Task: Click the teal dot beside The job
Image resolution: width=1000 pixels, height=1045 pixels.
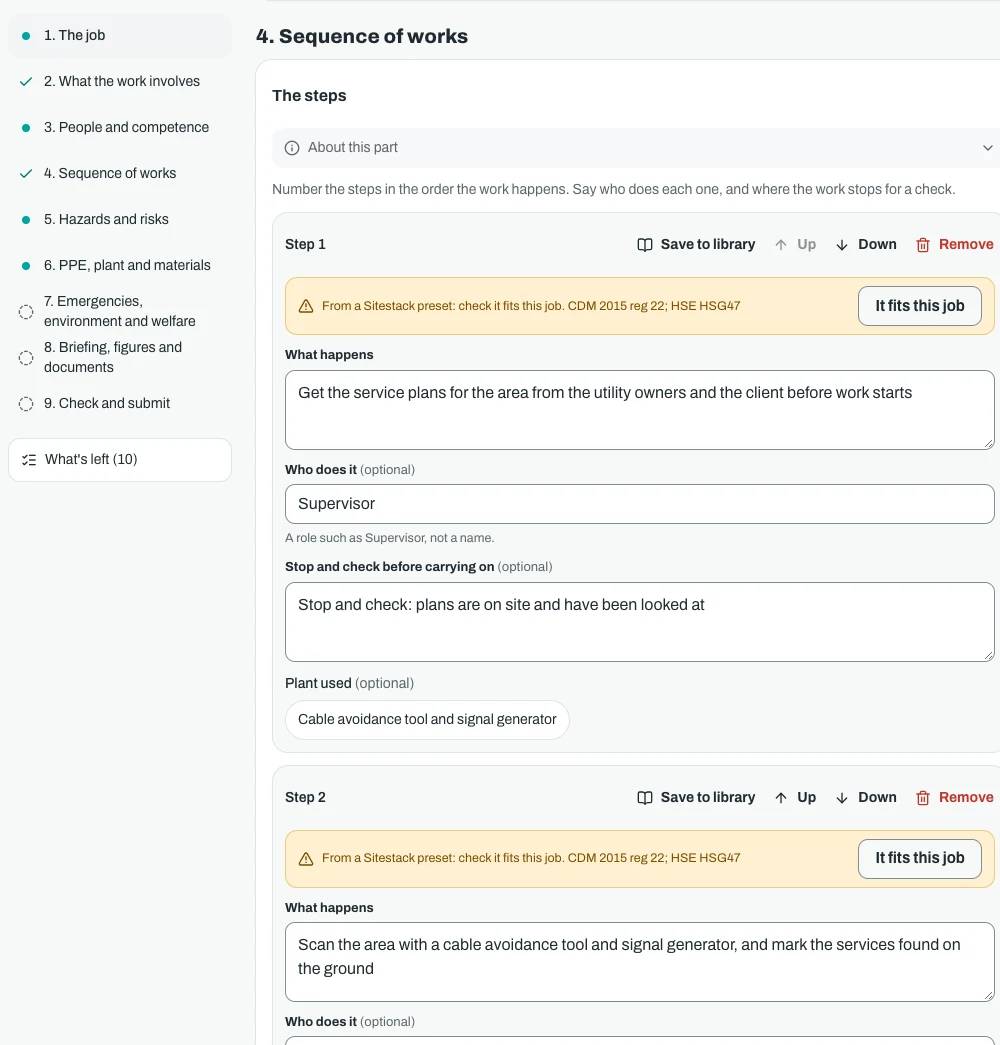Action: 26,35
